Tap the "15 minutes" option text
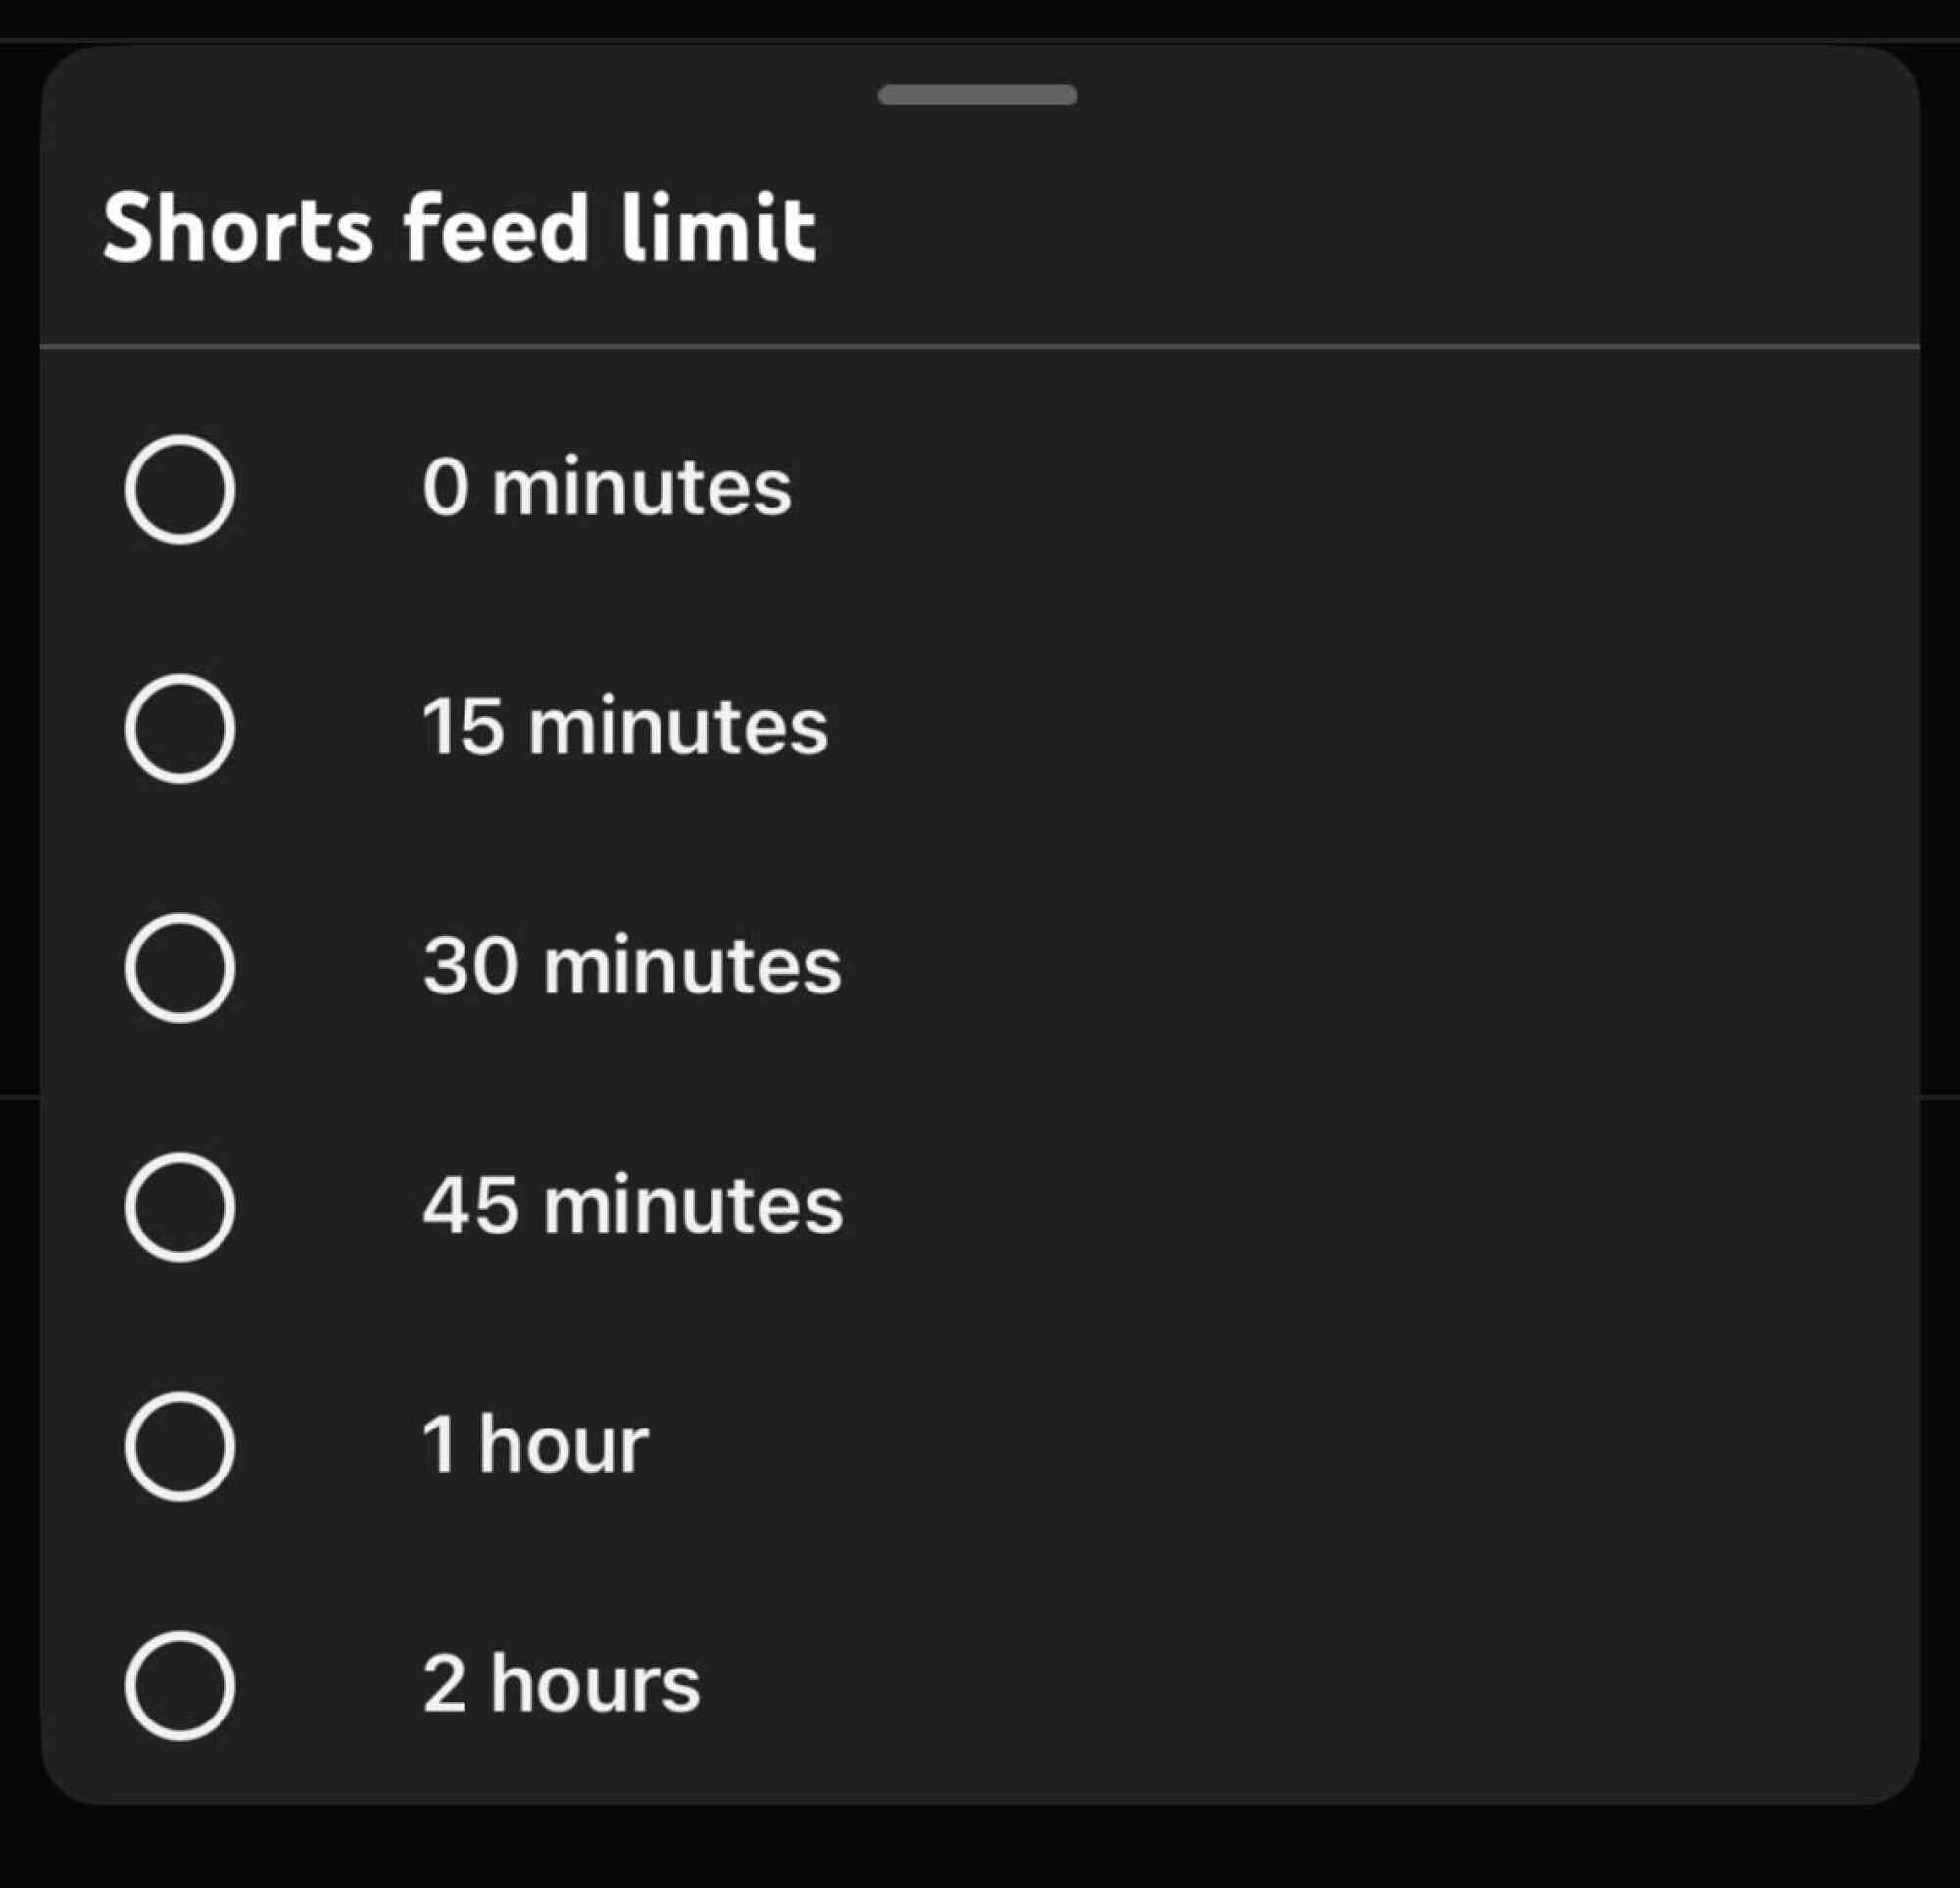Screen dimensions: 1960x1888 coord(625,727)
